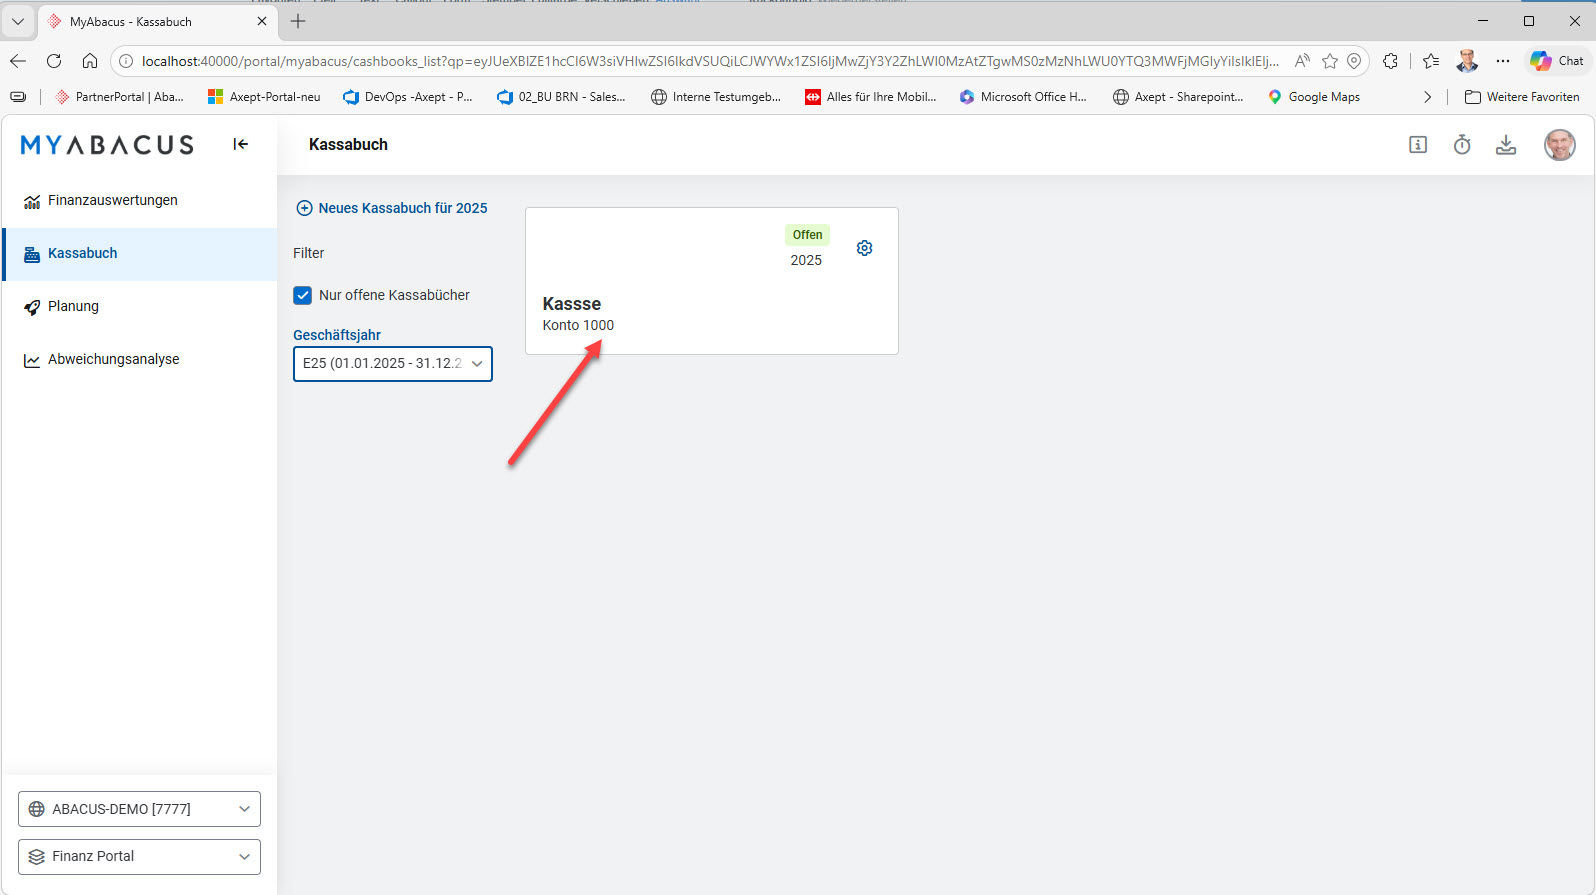
Task: Click the location permission icon in the address bar
Action: pos(1354,61)
